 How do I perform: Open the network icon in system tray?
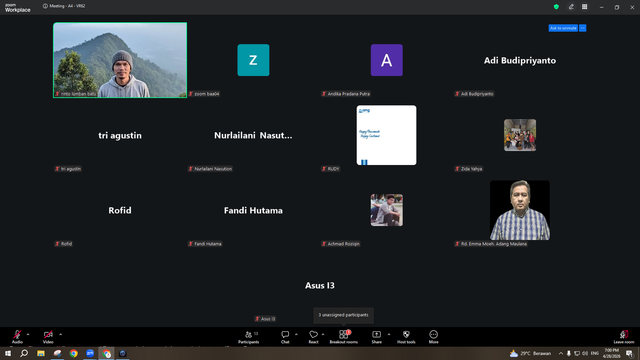[x=577, y=353]
